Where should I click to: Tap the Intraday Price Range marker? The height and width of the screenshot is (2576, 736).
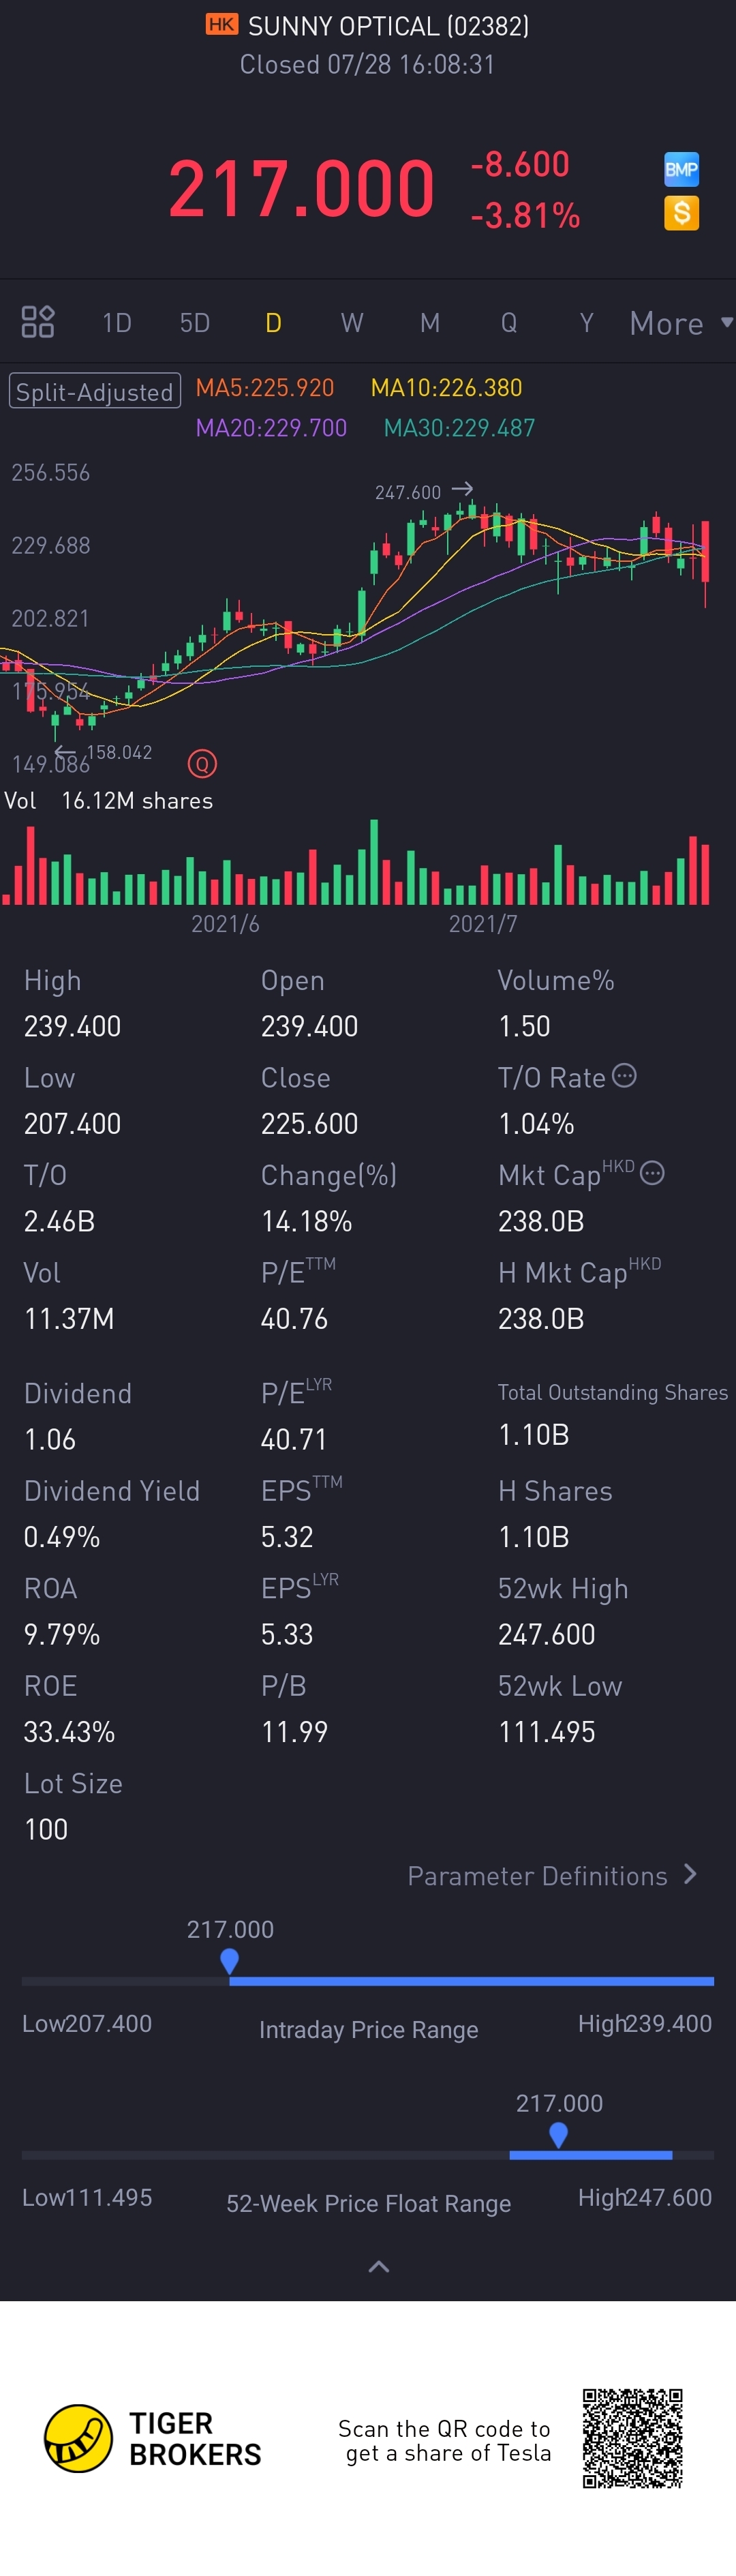[x=229, y=1961]
